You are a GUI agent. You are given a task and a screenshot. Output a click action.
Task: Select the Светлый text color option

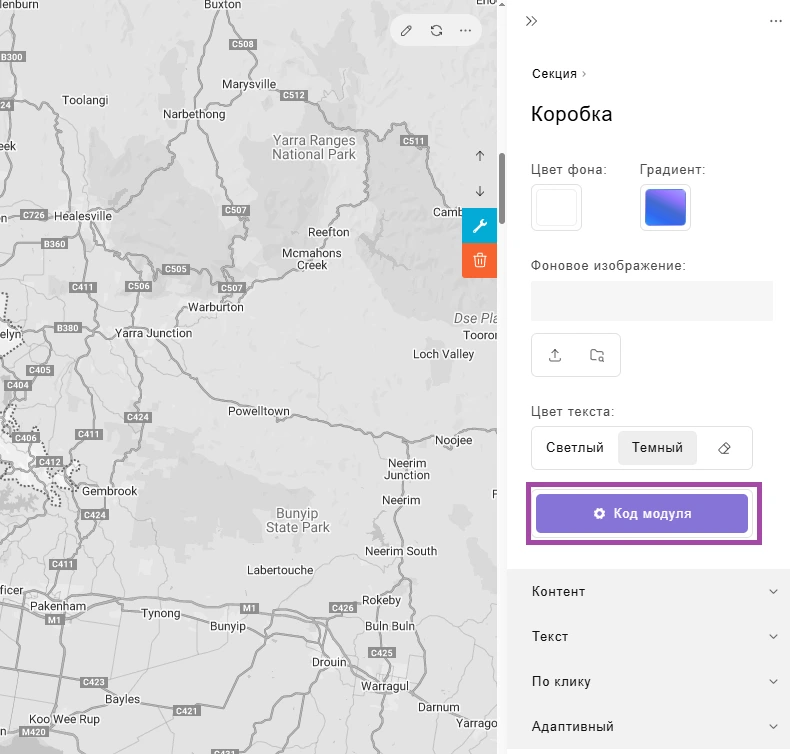tap(574, 448)
